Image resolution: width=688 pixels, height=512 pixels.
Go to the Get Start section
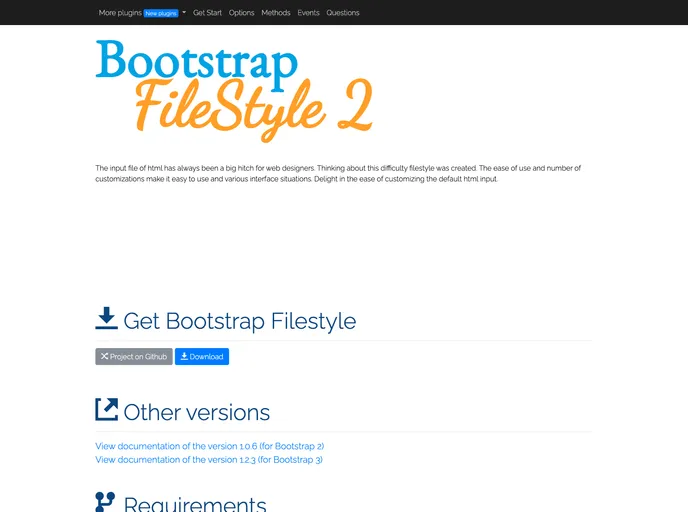(x=207, y=13)
